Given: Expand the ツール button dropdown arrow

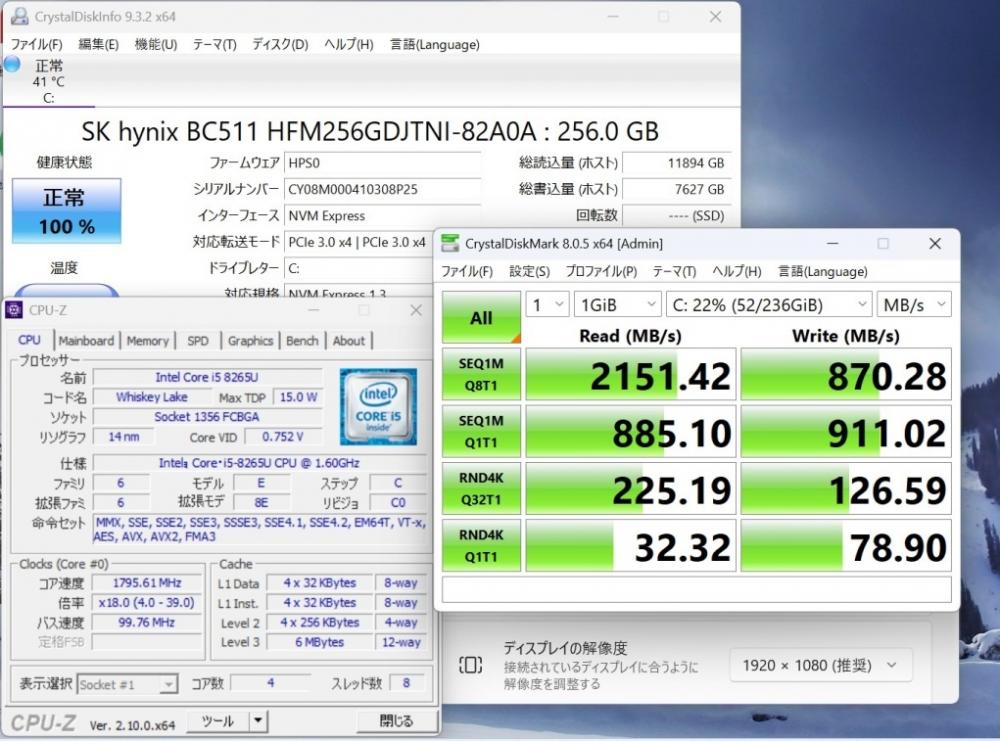Looking at the screenshot, I should [258, 721].
